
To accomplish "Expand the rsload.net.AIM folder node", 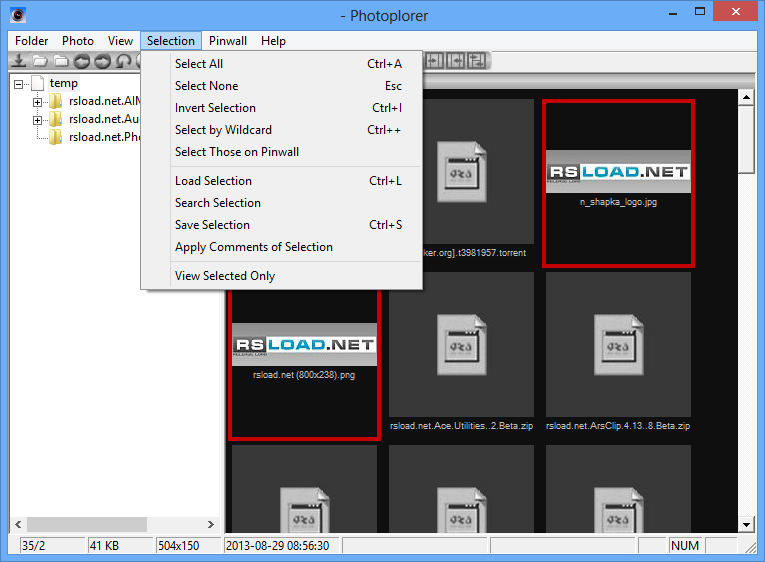I will click(x=37, y=102).
